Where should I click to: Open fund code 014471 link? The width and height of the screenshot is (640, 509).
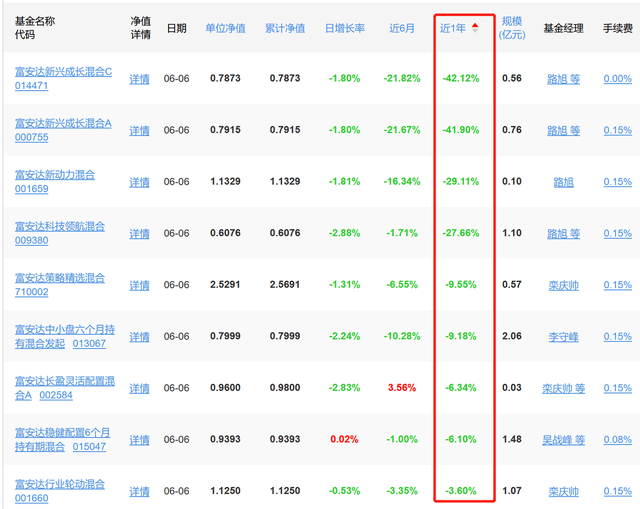click(31, 86)
